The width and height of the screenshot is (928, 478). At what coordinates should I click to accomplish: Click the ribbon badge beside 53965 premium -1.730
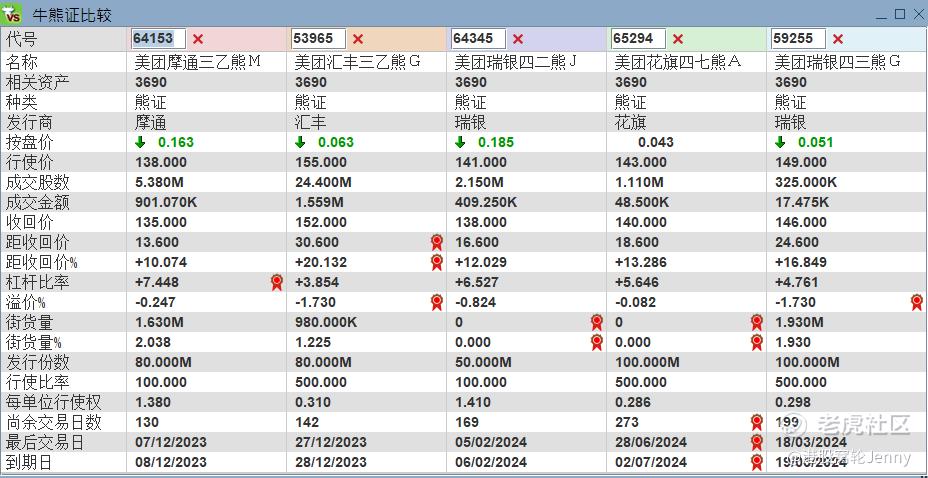click(437, 302)
